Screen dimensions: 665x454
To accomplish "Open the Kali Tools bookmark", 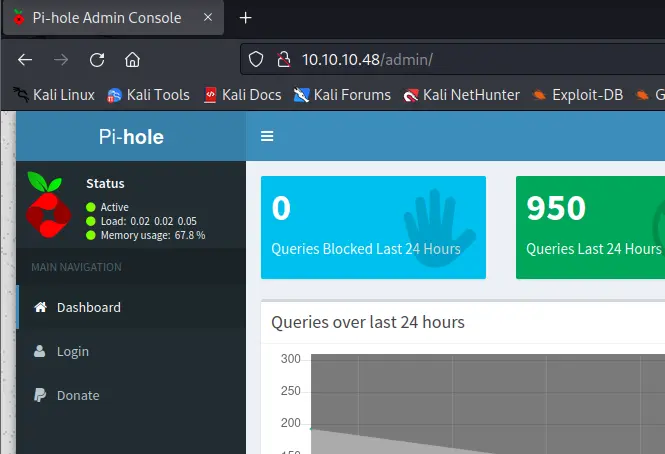I will (148, 95).
